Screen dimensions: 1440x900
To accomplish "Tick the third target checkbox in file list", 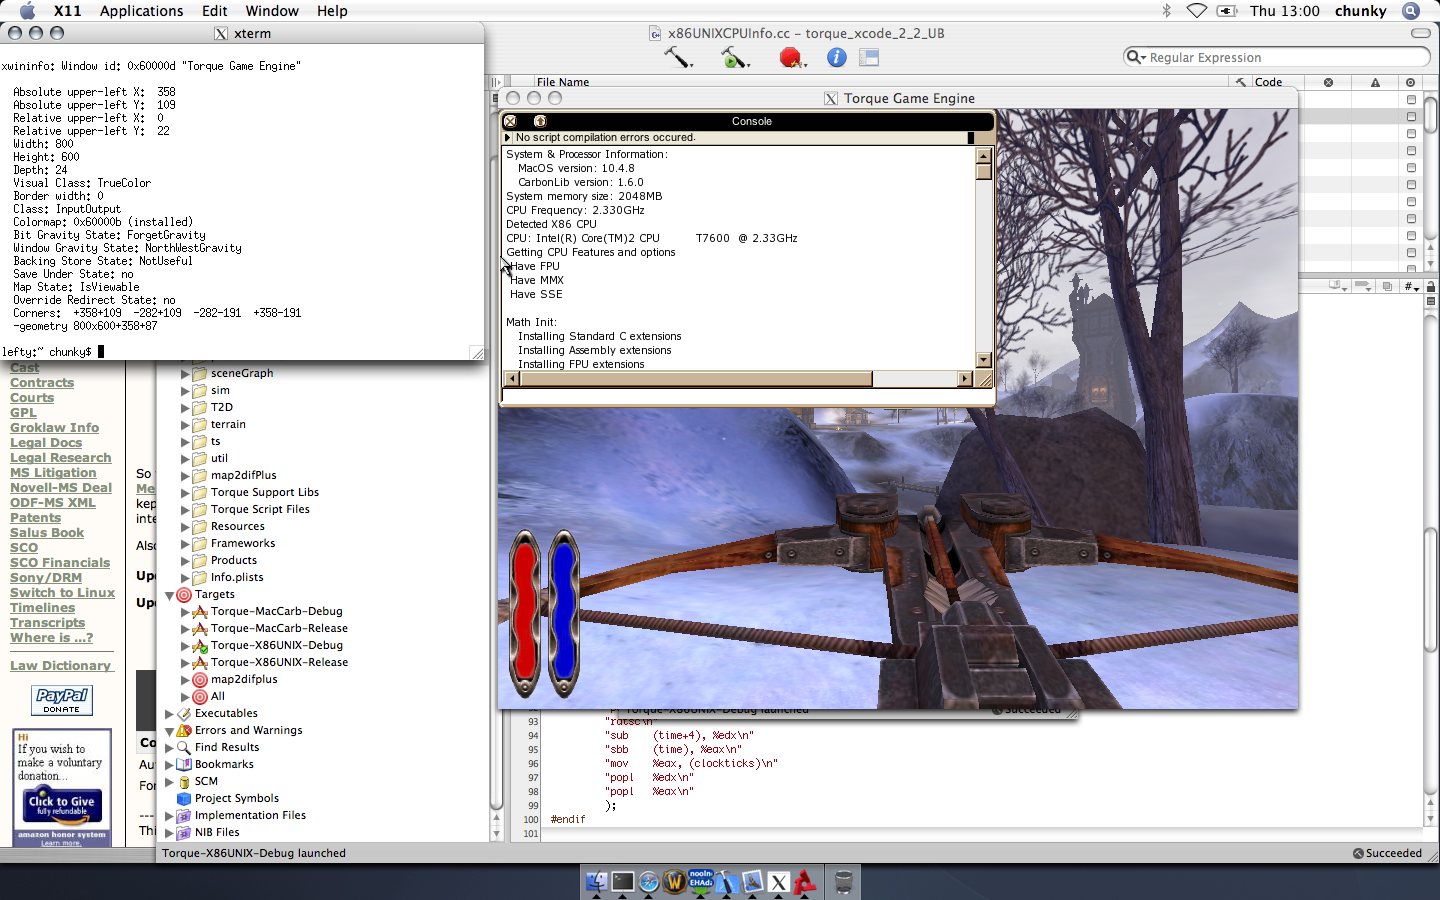I will click(1411, 134).
